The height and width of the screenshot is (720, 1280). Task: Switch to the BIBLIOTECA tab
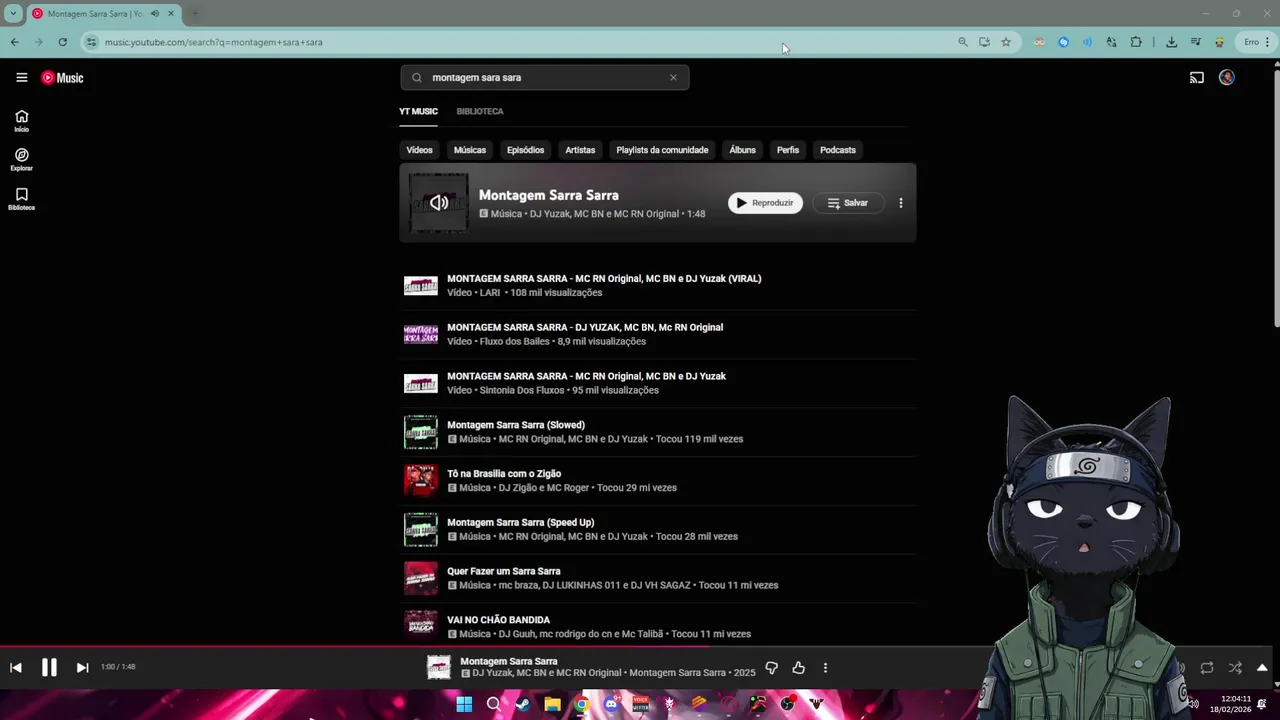pyautogui.click(x=480, y=111)
